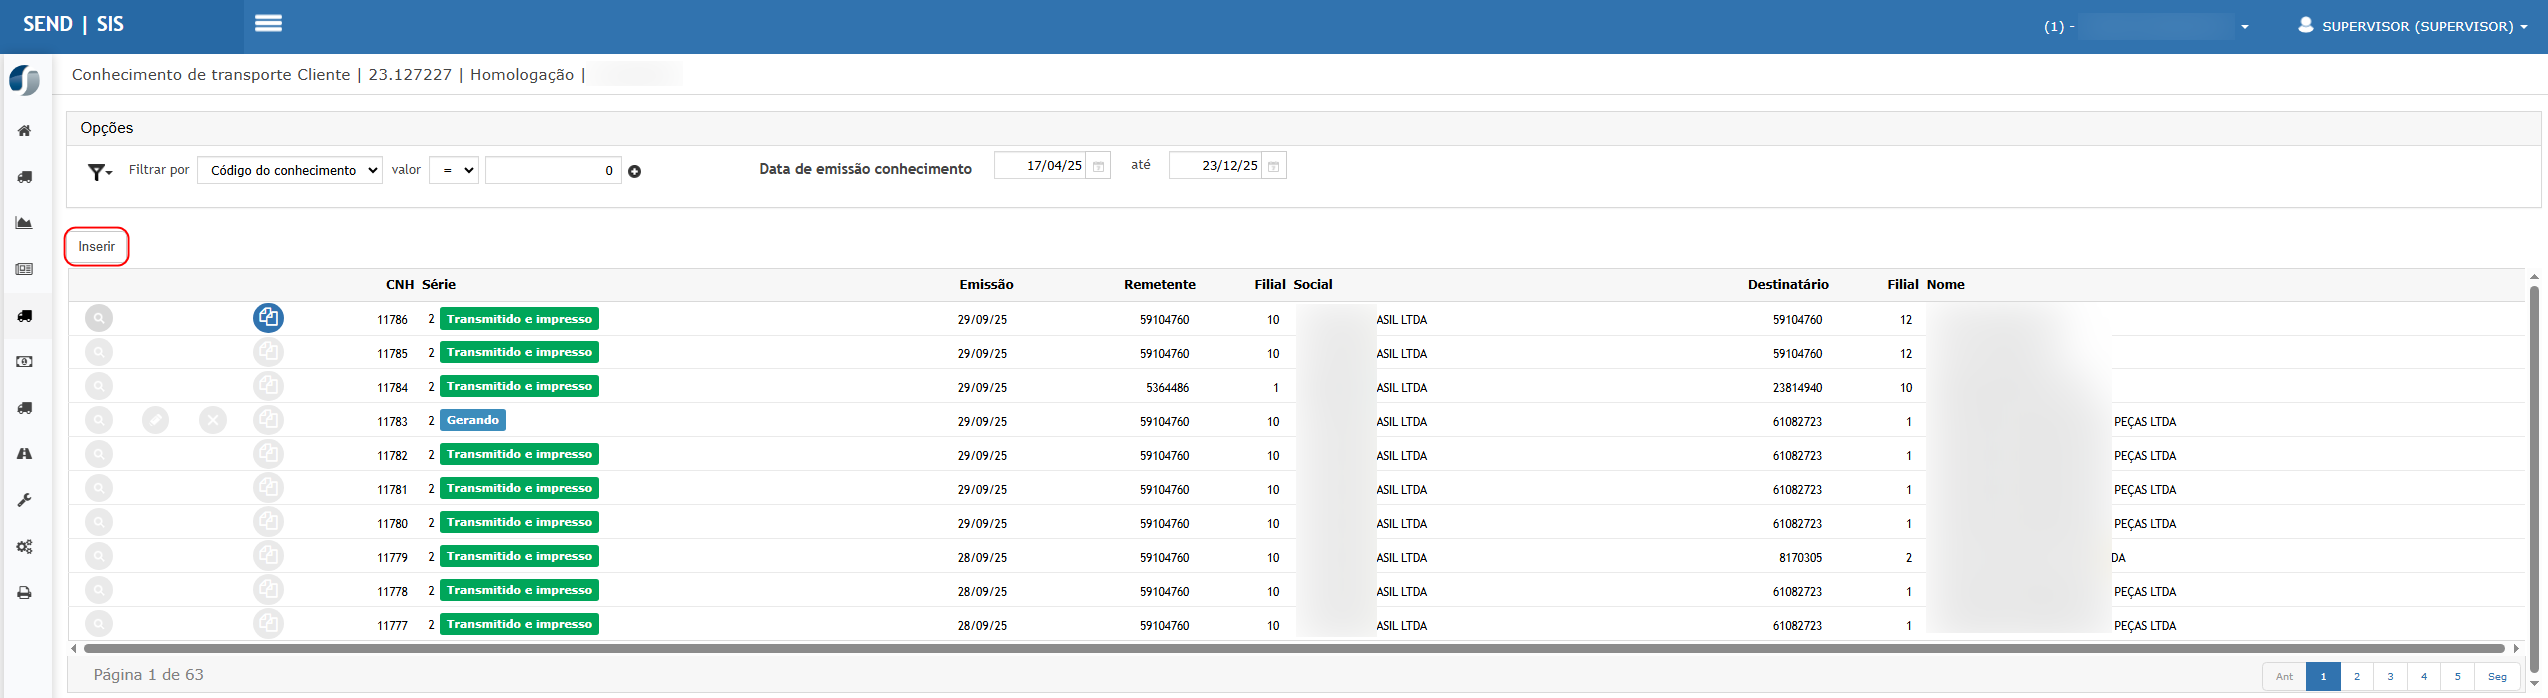Toggle the hamburger menu in header
The image size is (2548, 698).
(x=268, y=24)
